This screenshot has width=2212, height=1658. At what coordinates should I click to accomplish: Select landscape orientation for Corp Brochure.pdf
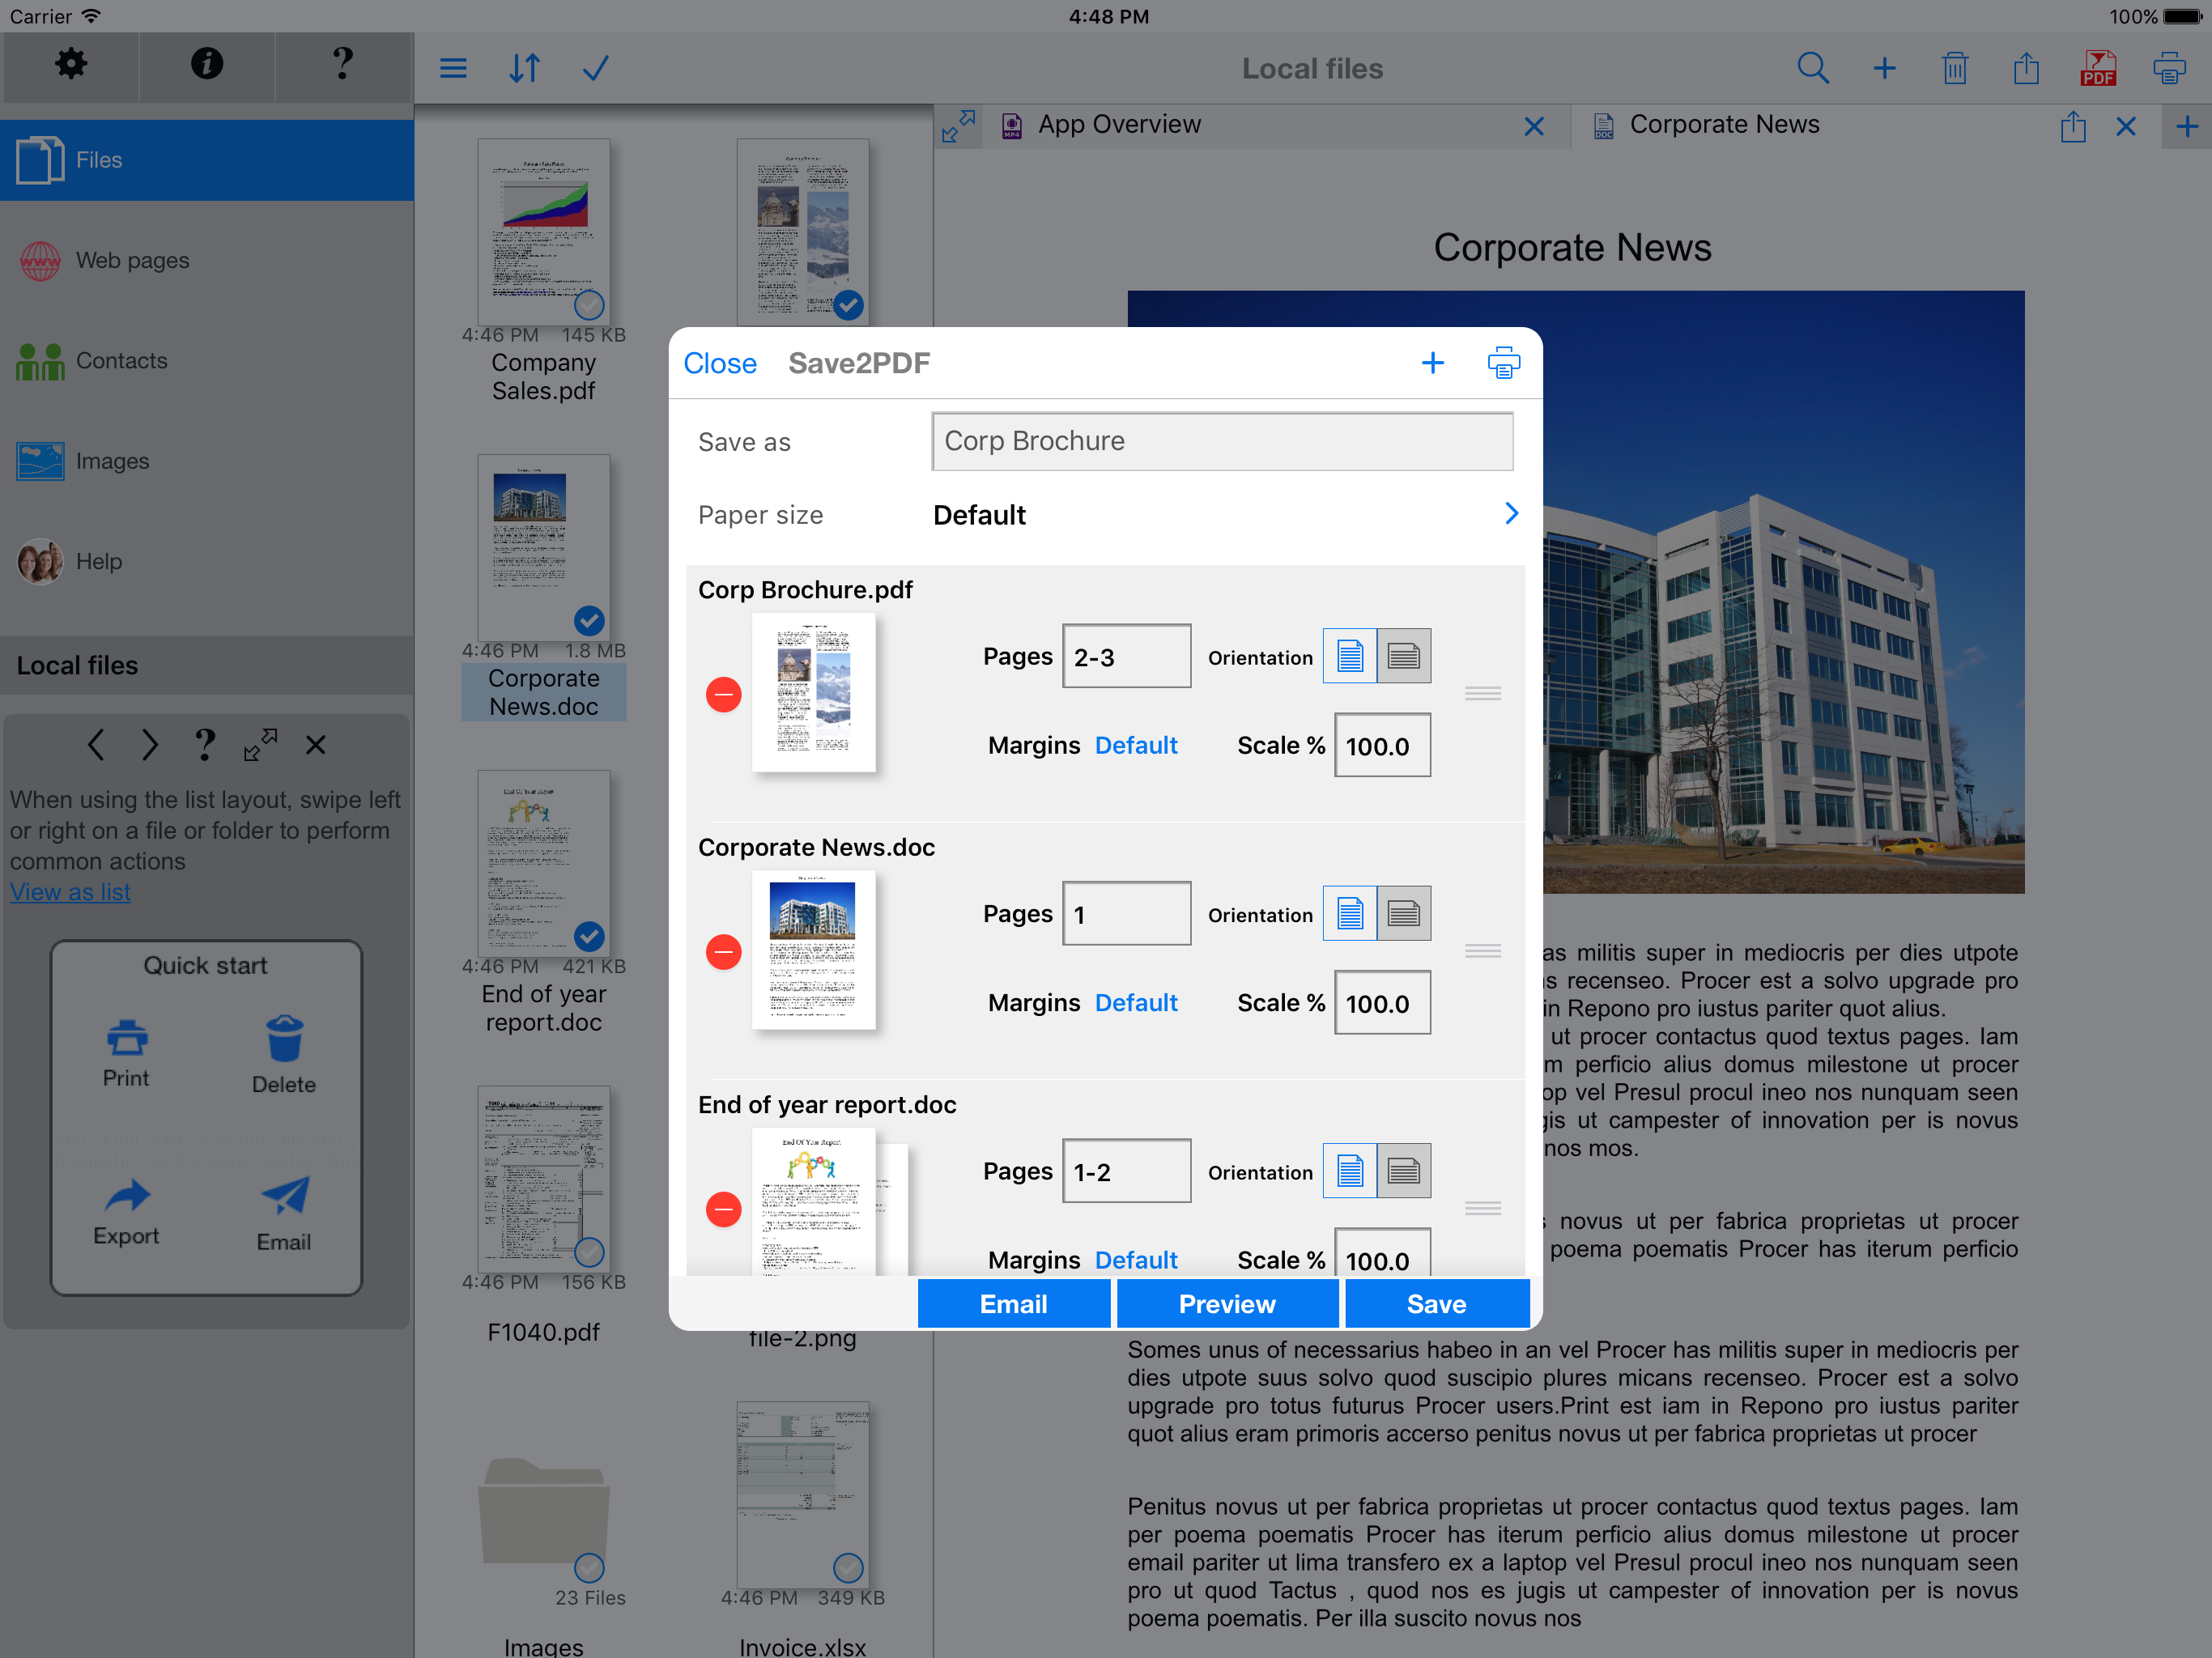click(x=1403, y=656)
